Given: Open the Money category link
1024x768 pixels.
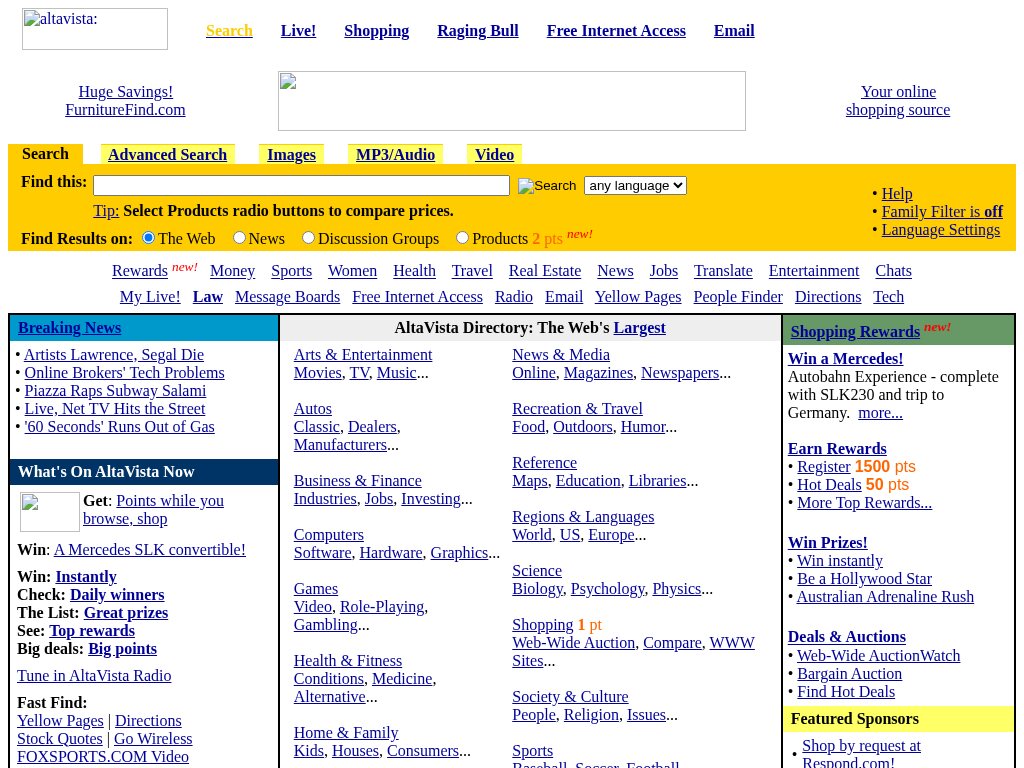Looking at the screenshot, I should click(x=232, y=271).
